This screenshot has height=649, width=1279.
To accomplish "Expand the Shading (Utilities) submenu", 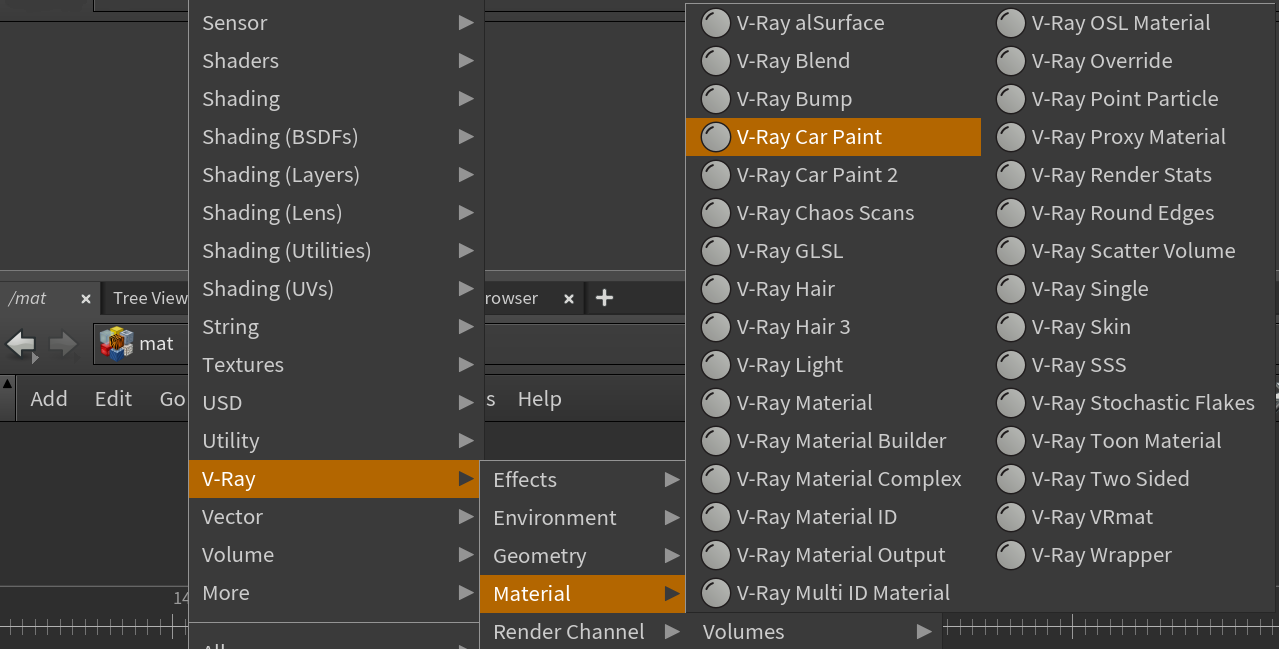I will (336, 251).
